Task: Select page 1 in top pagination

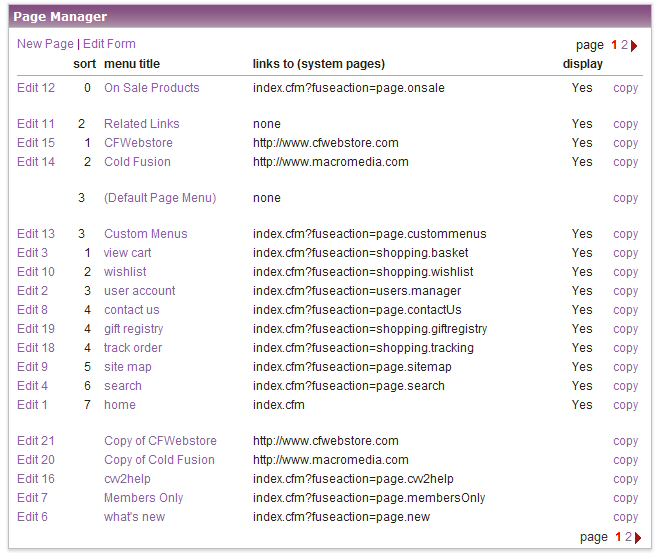Action: click(x=614, y=45)
